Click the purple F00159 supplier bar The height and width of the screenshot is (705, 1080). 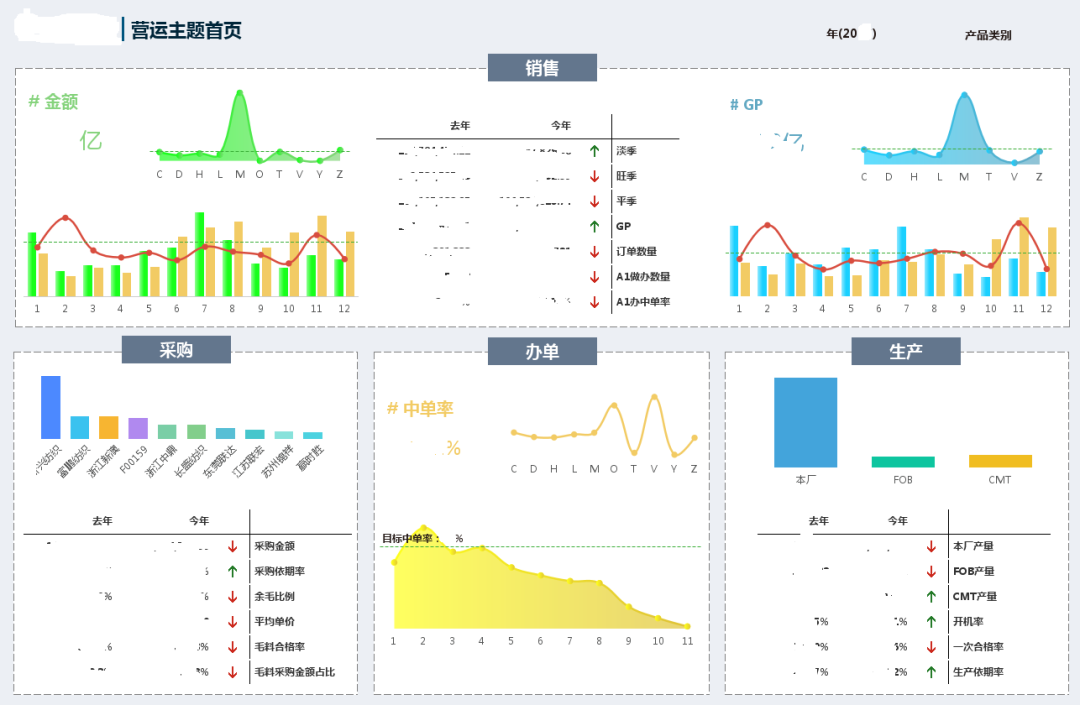(x=138, y=428)
